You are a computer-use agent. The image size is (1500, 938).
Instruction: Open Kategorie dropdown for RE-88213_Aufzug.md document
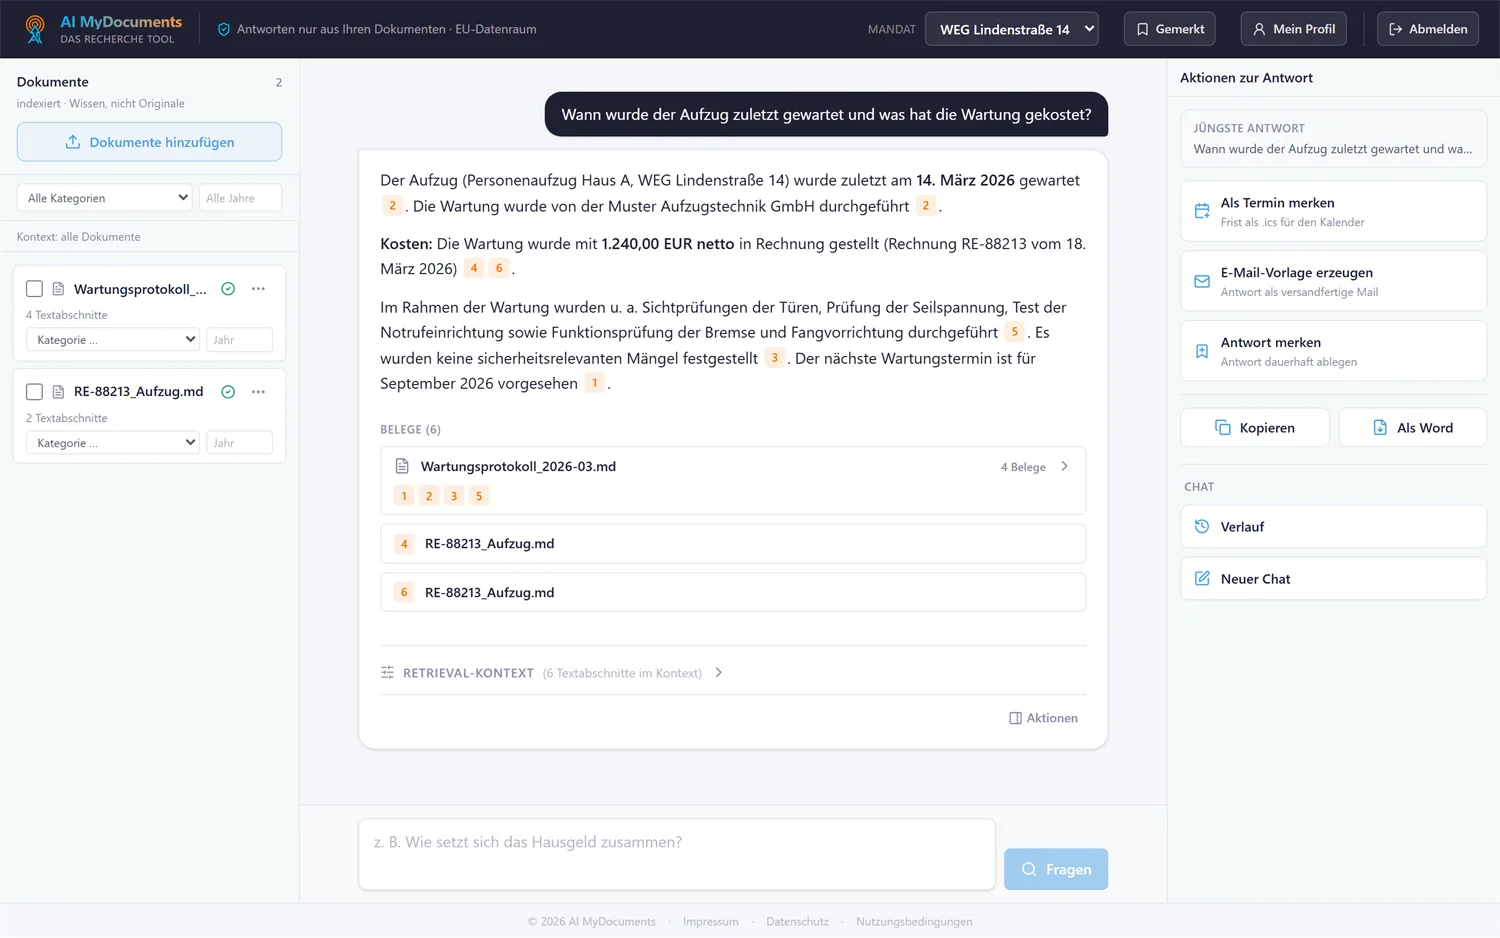[x=113, y=443]
